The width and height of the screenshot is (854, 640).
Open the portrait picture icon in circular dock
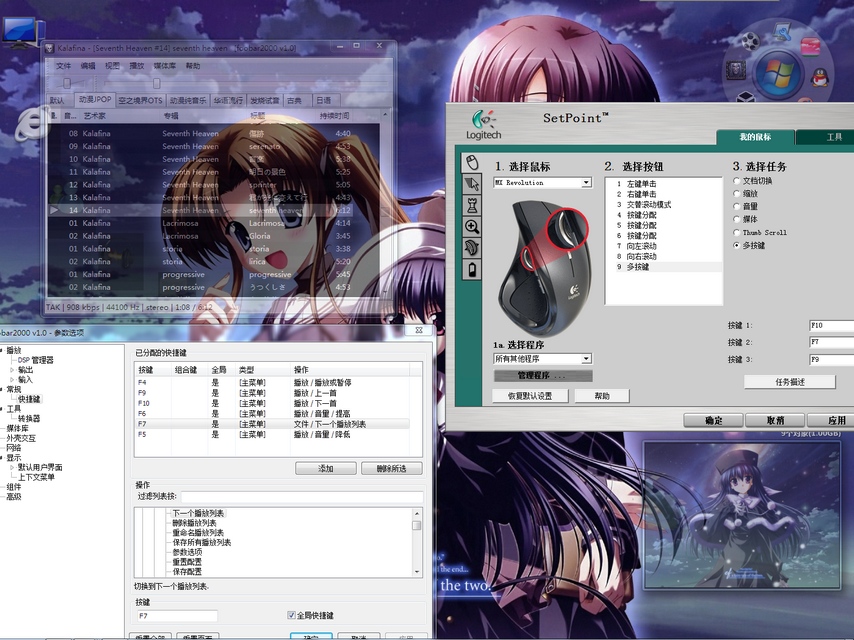coord(736,70)
